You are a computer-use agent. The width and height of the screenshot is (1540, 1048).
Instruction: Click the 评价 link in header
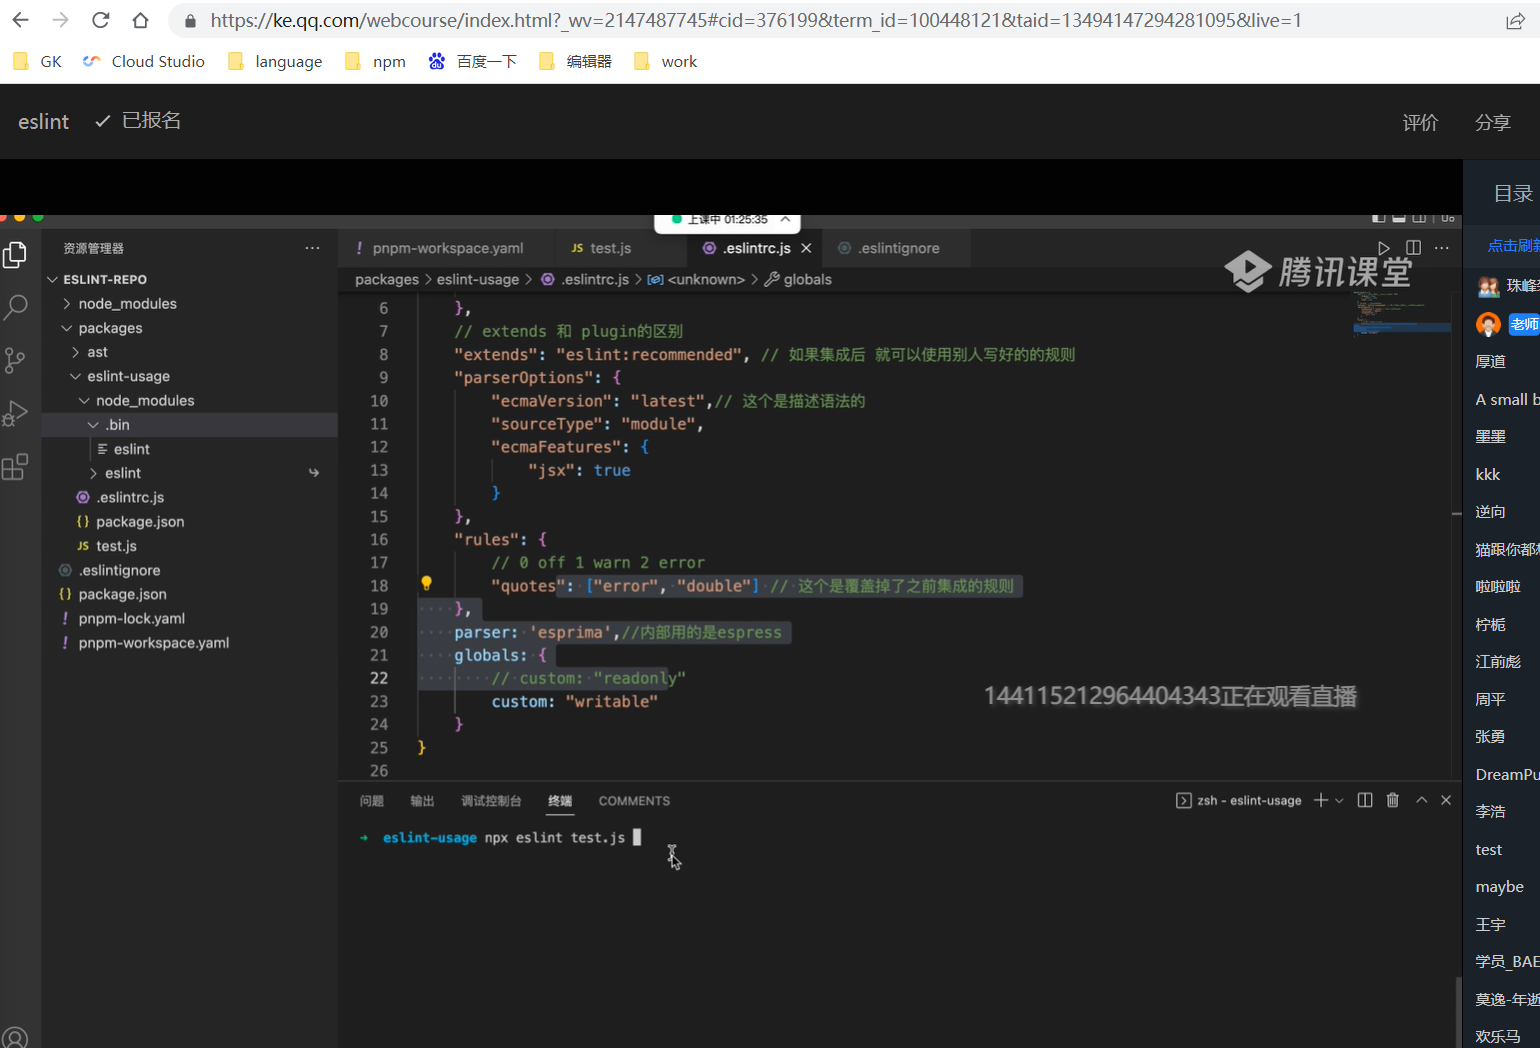tap(1420, 122)
